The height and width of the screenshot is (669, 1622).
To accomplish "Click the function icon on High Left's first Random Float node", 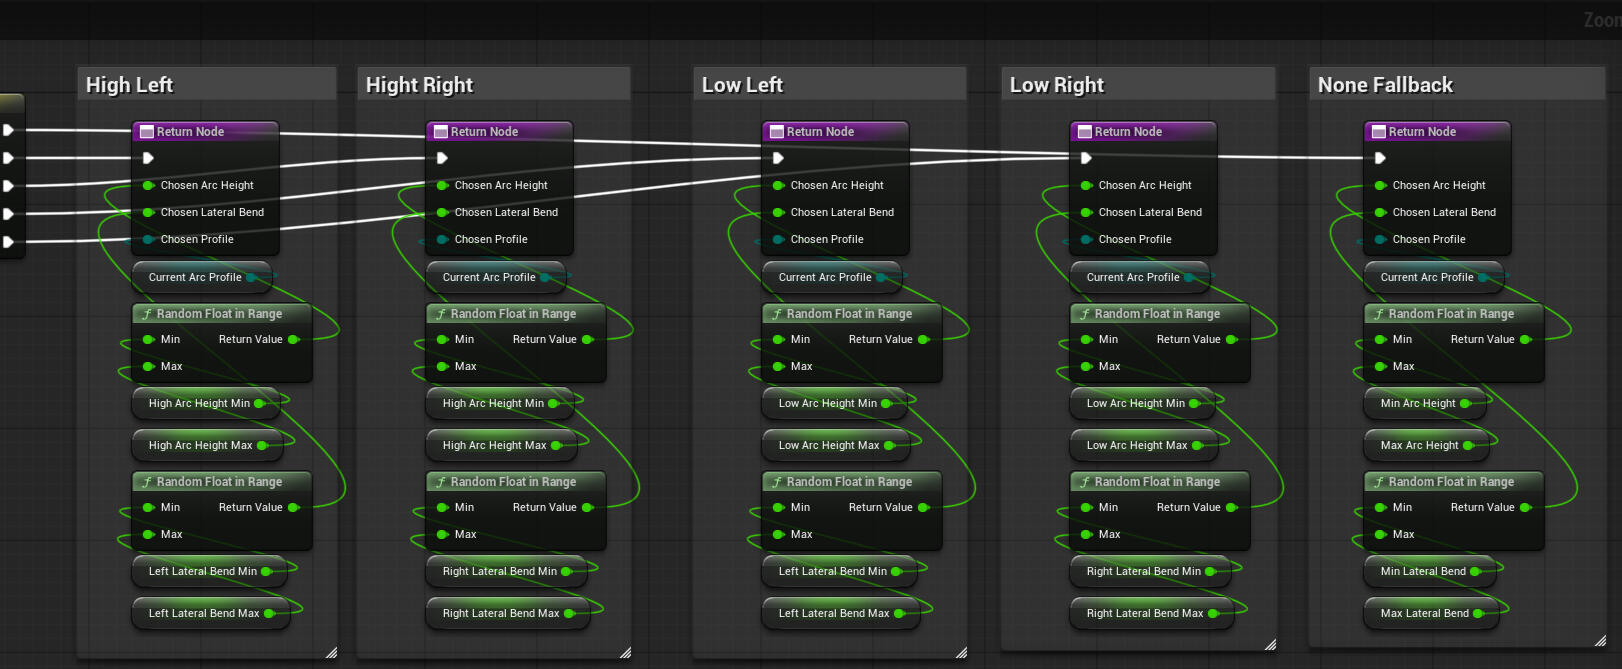I will point(147,314).
